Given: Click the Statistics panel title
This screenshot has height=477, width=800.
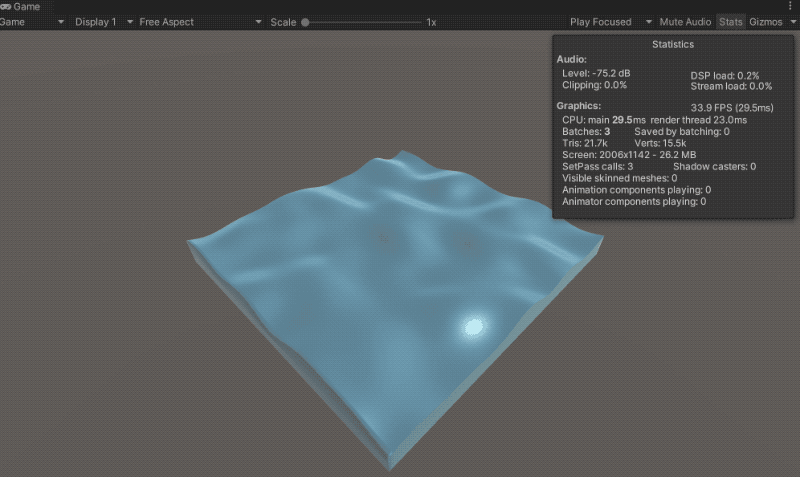Looking at the screenshot, I should click(x=672, y=44).
